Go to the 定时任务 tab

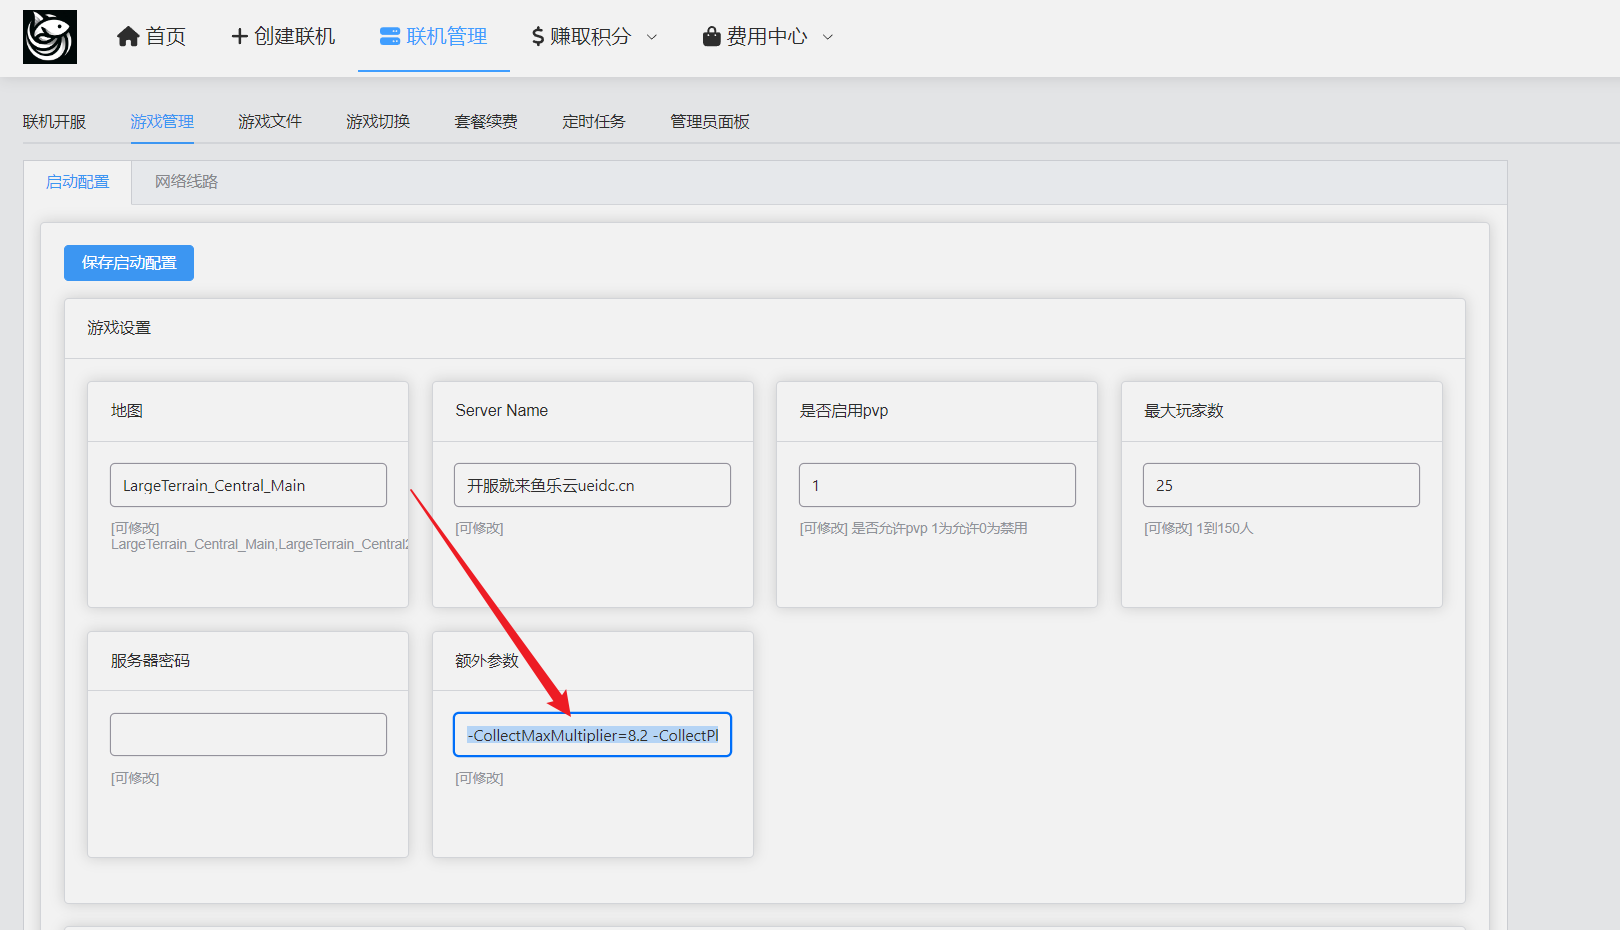(594, 122)
